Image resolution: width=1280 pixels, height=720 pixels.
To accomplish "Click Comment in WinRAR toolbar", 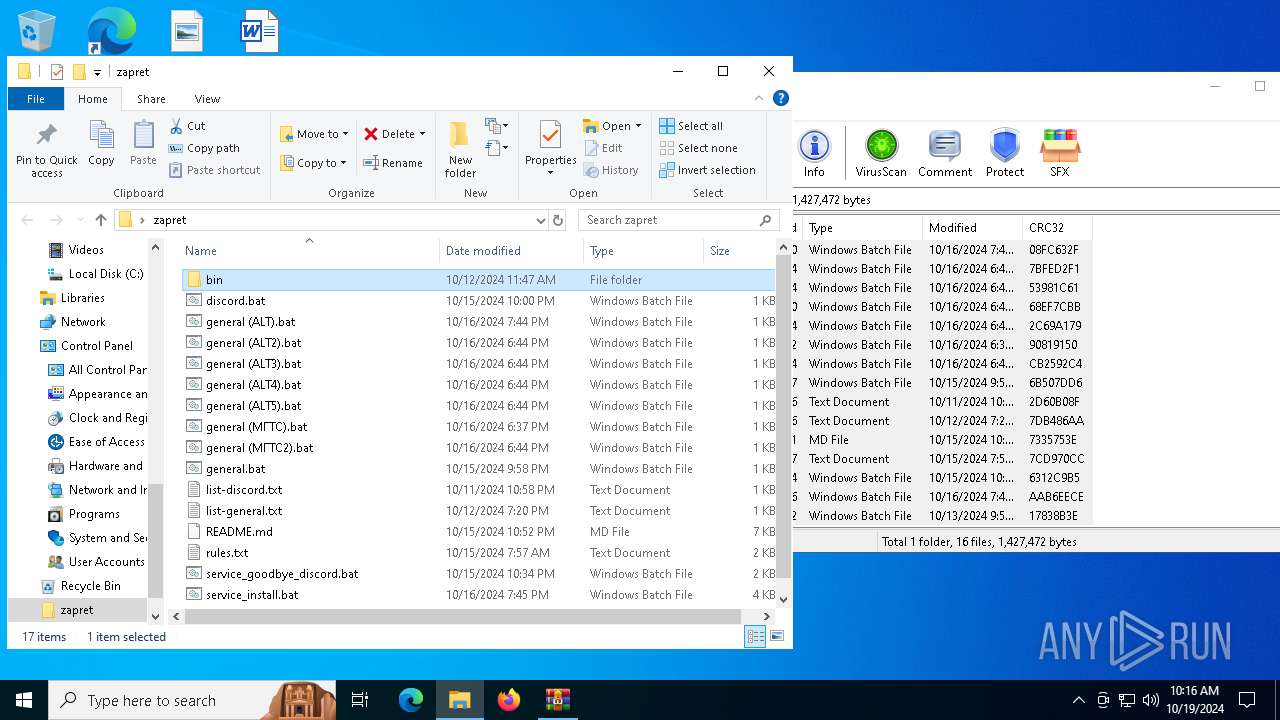I will click(945, 153).
